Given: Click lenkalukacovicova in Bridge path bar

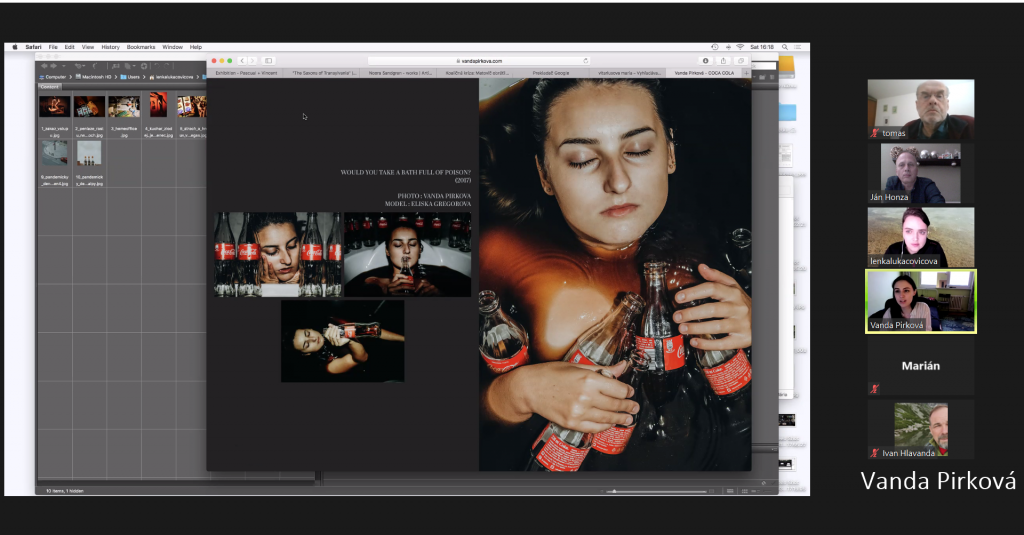Looking at the screenshot, I should point(171,77).
